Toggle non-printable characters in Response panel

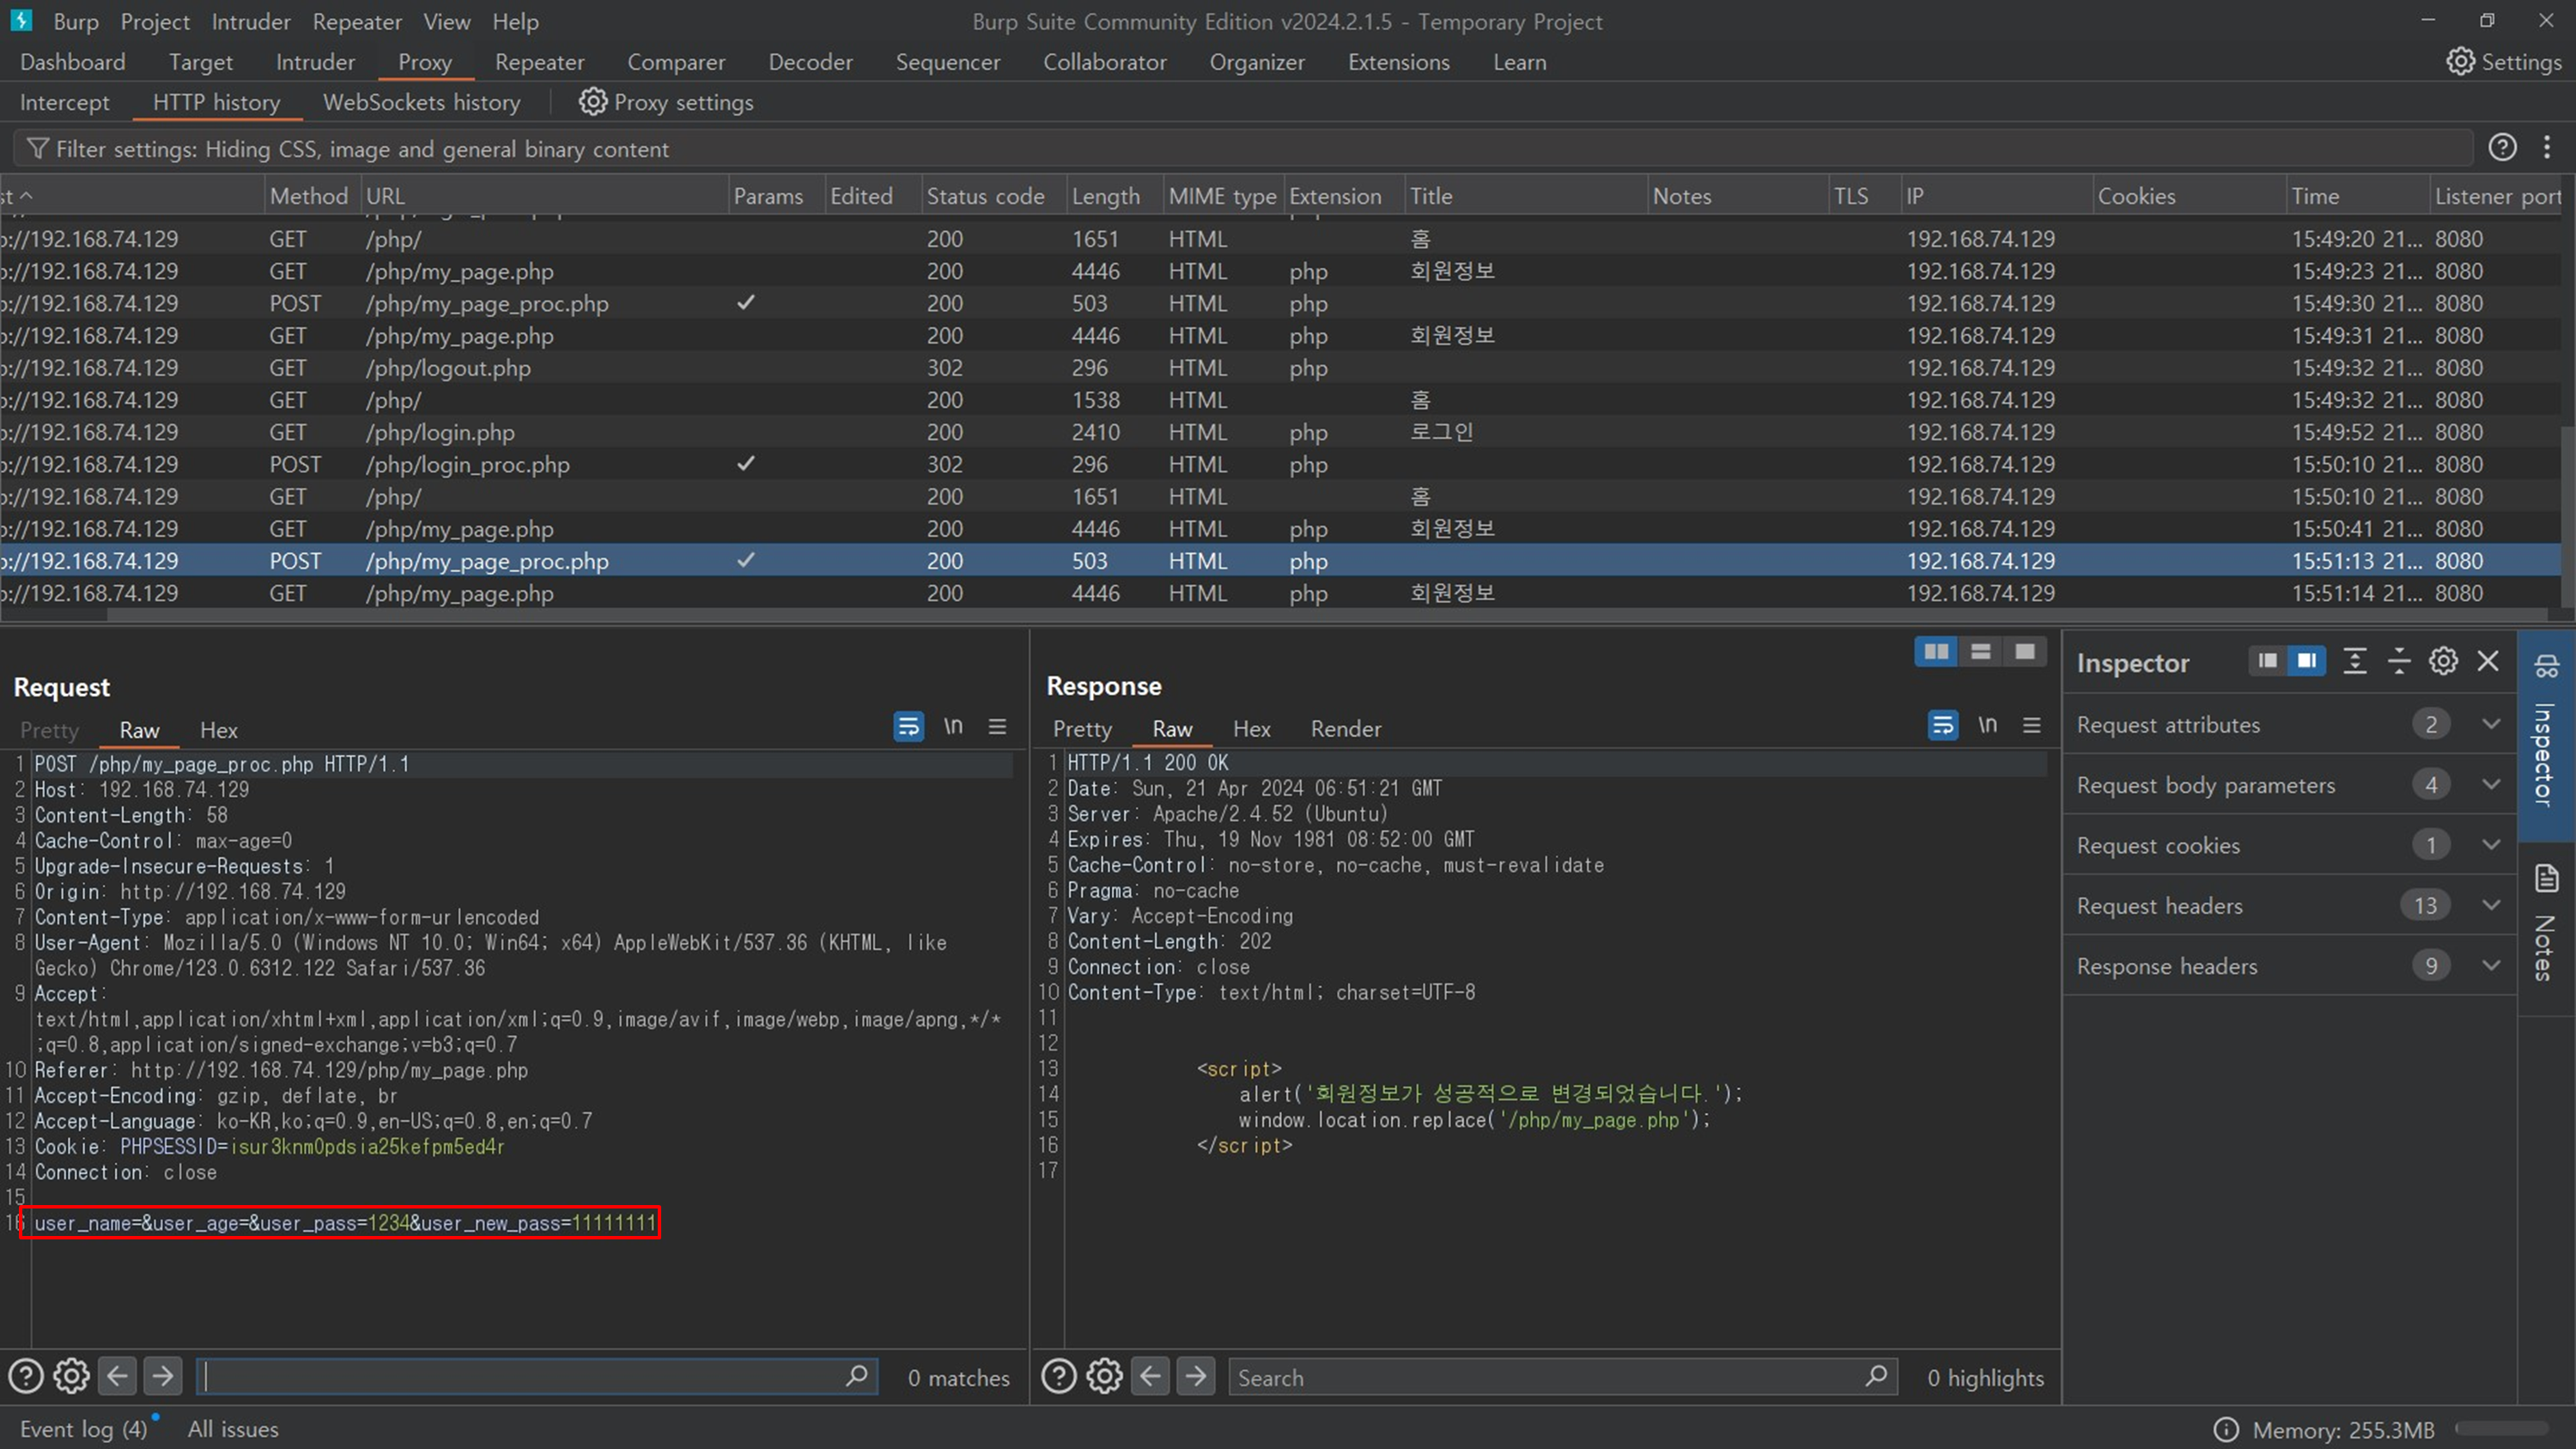pos(1987,726)
